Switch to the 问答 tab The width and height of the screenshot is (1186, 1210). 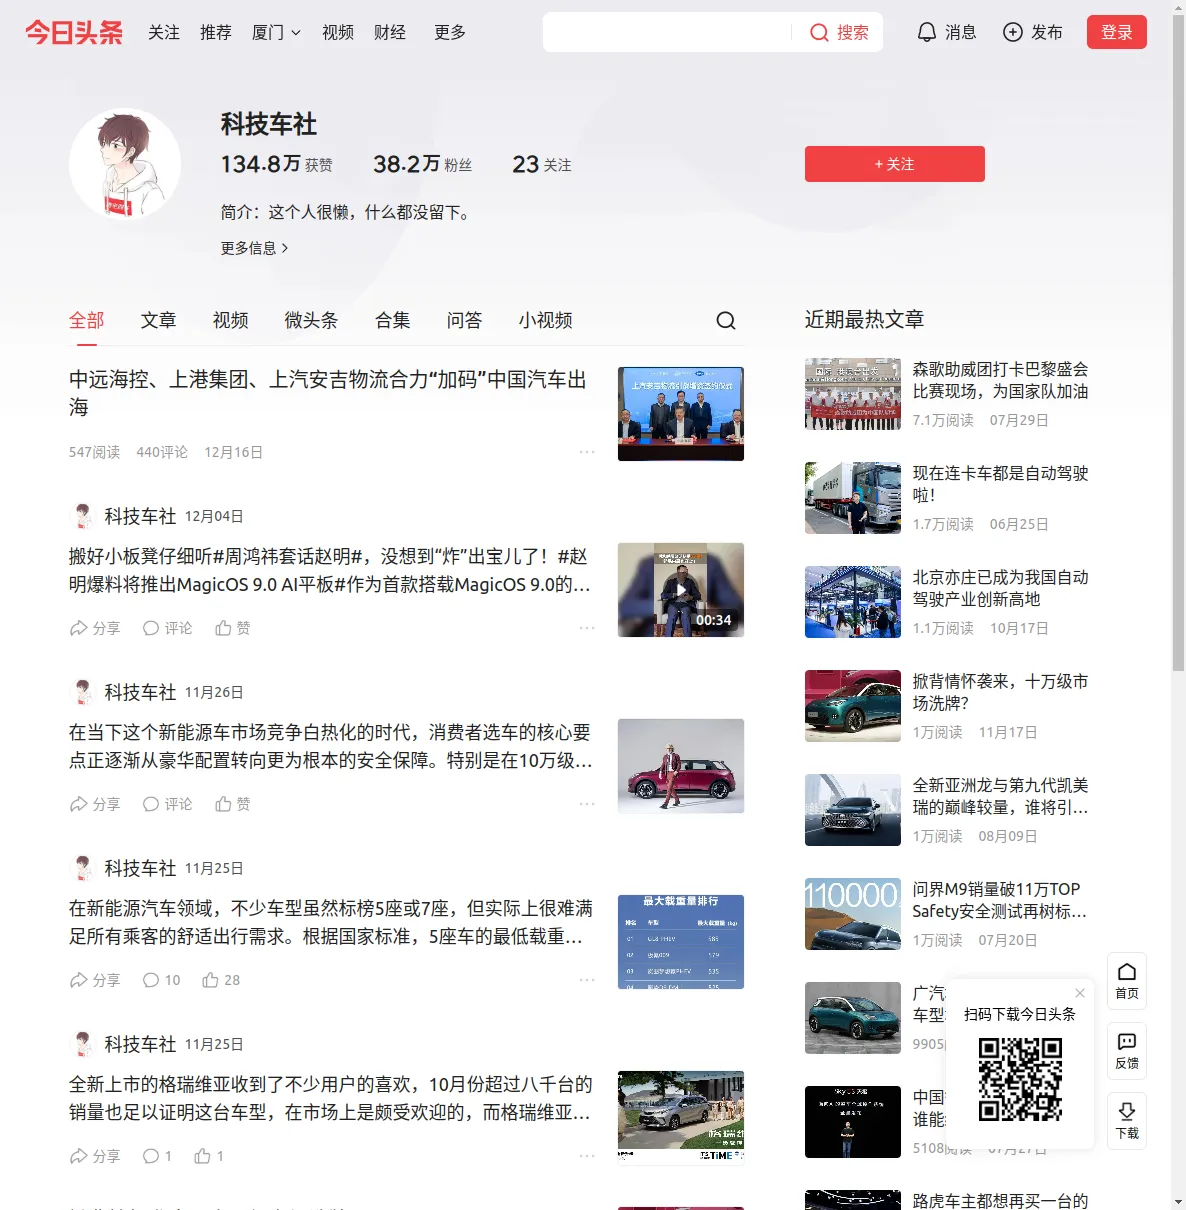tap(465, 320)
